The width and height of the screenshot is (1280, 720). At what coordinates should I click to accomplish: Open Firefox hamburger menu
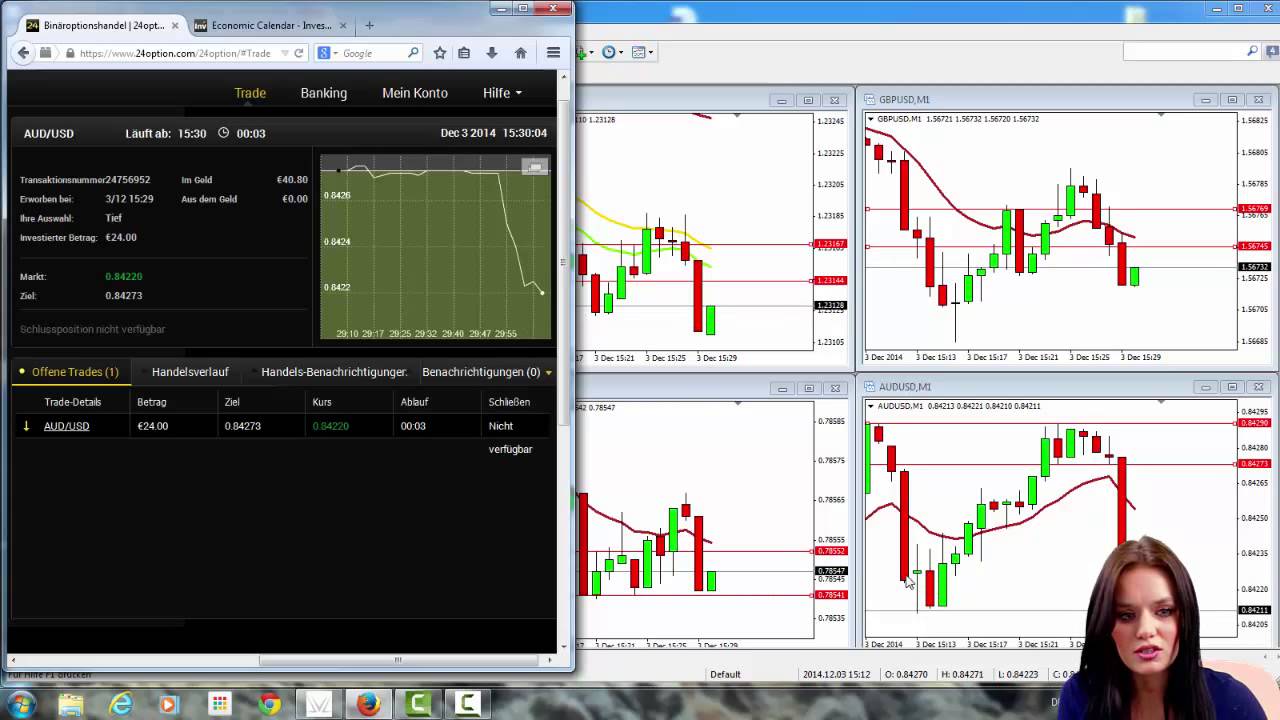point(553,53)
